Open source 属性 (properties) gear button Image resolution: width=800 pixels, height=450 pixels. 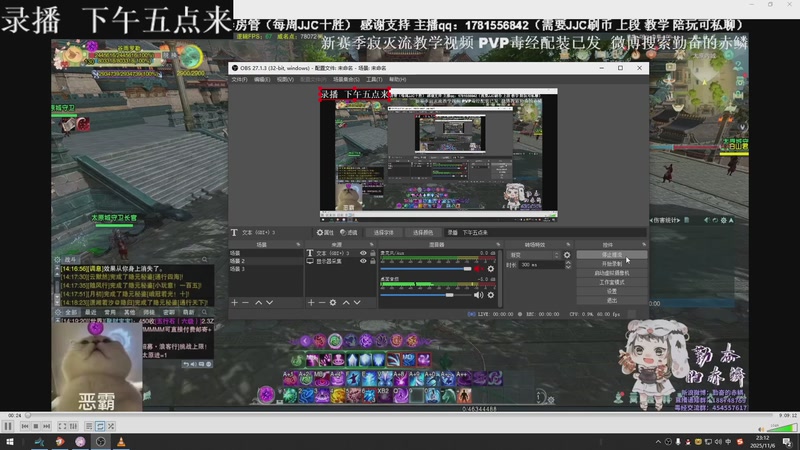325,233
